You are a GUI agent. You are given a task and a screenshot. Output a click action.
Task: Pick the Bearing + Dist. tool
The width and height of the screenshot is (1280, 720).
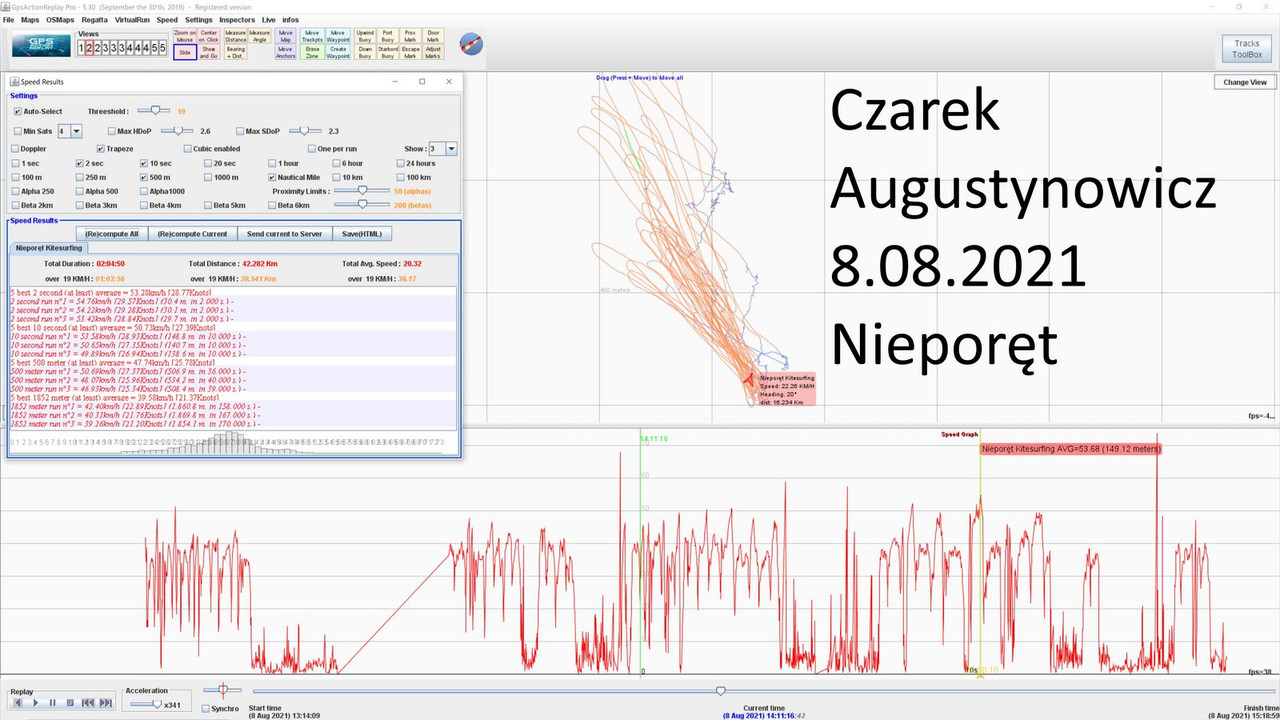236,52
